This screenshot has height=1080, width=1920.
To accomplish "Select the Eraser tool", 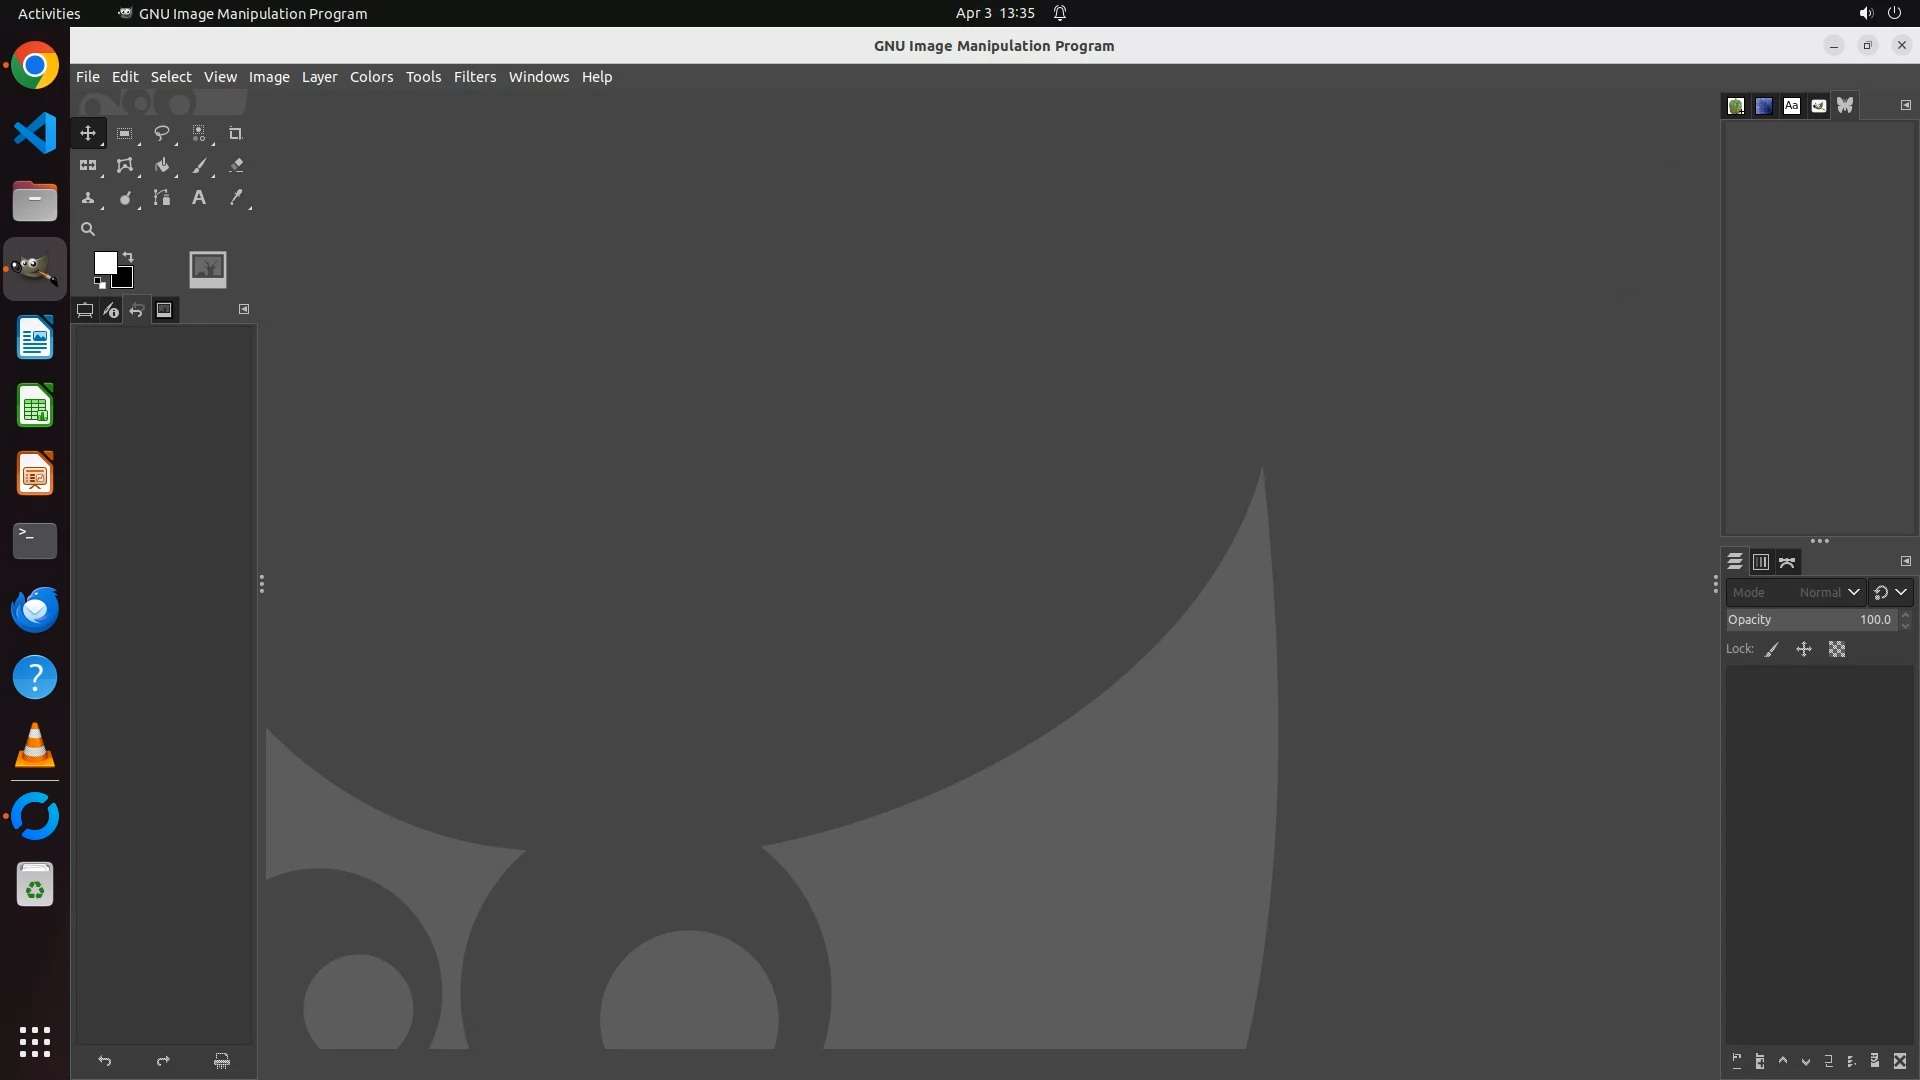I will point(236,166).
